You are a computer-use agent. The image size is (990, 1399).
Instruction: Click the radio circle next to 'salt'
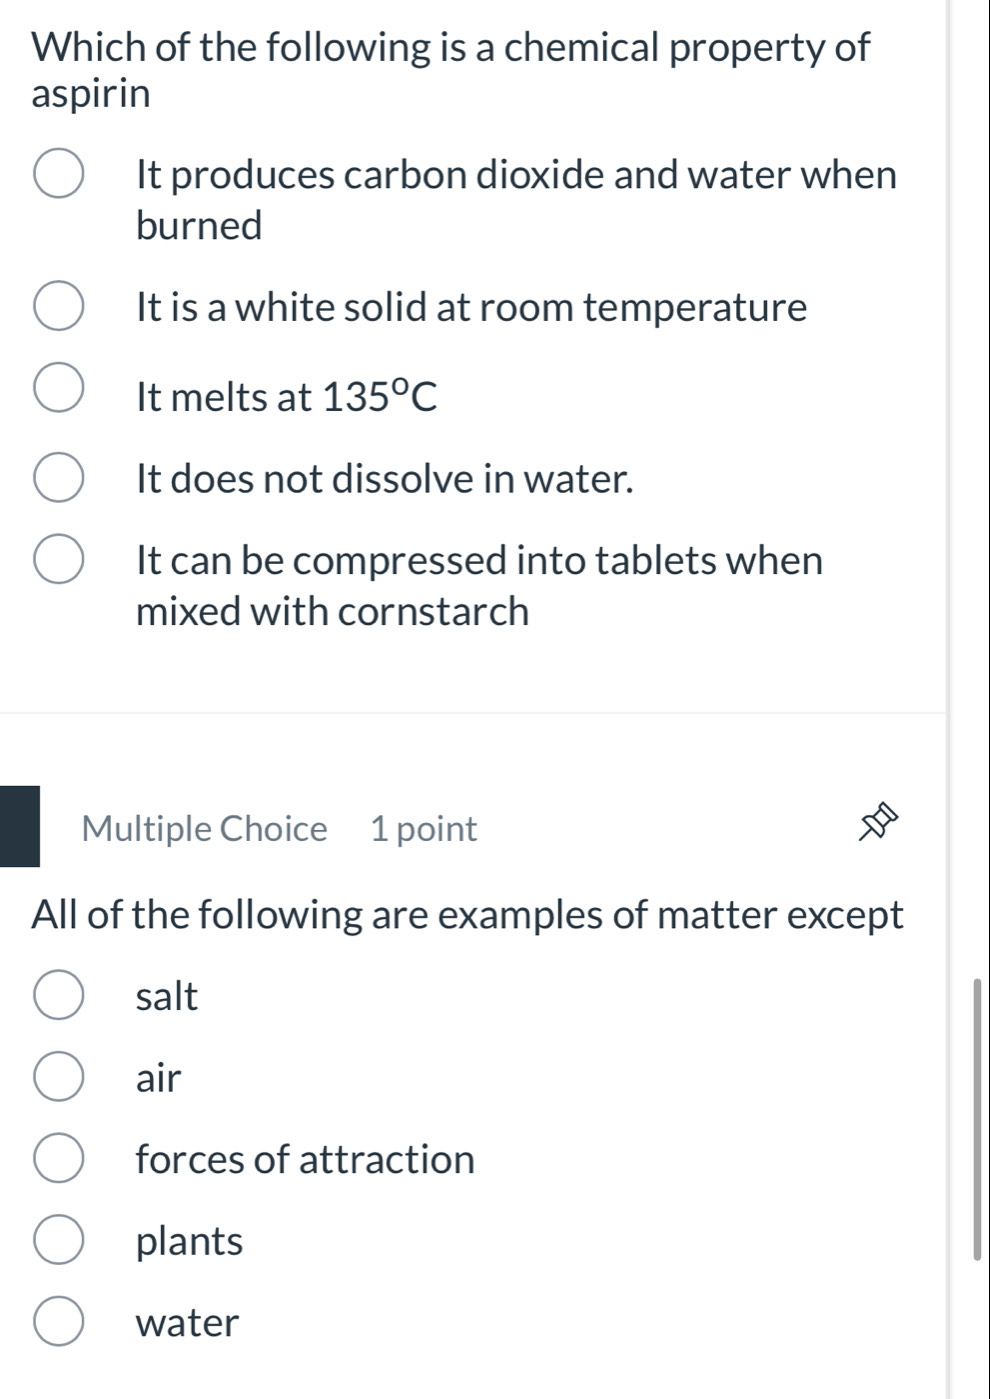click(57, 994)
